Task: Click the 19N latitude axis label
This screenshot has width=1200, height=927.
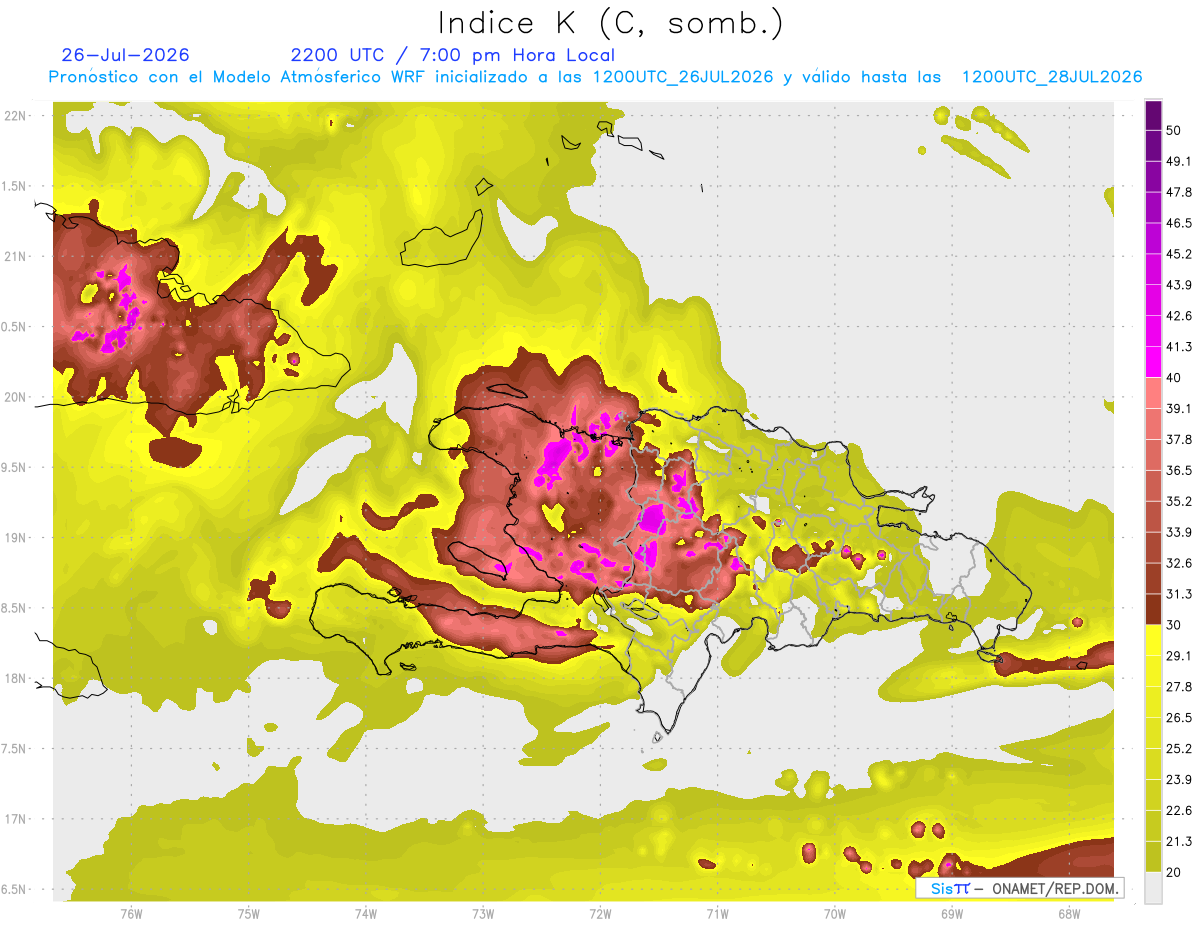Action: tap(17, 538)
